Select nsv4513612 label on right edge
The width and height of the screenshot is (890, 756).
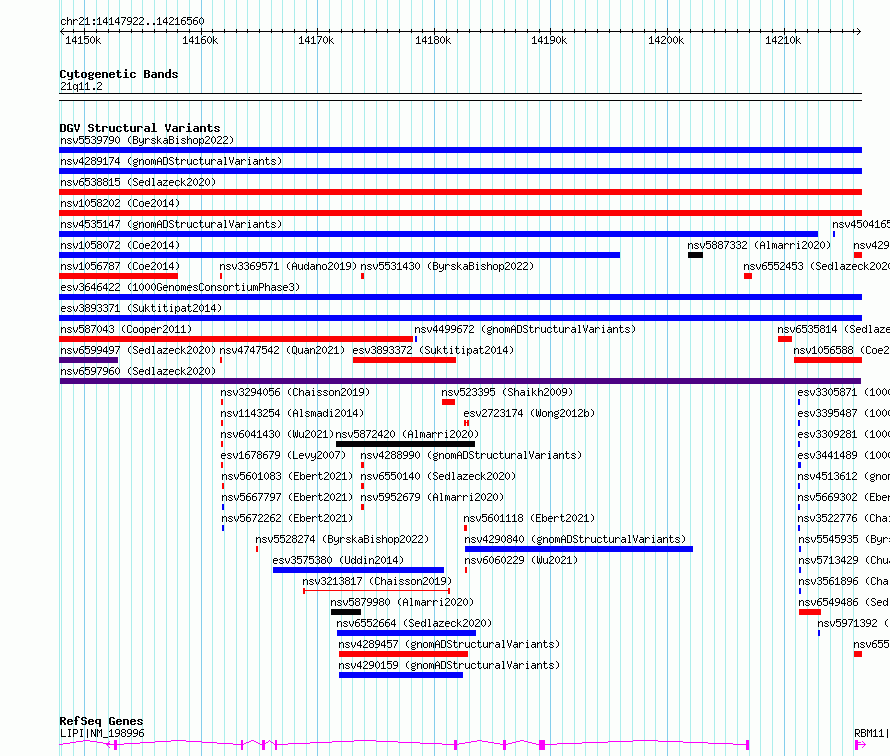click(843, 476)
